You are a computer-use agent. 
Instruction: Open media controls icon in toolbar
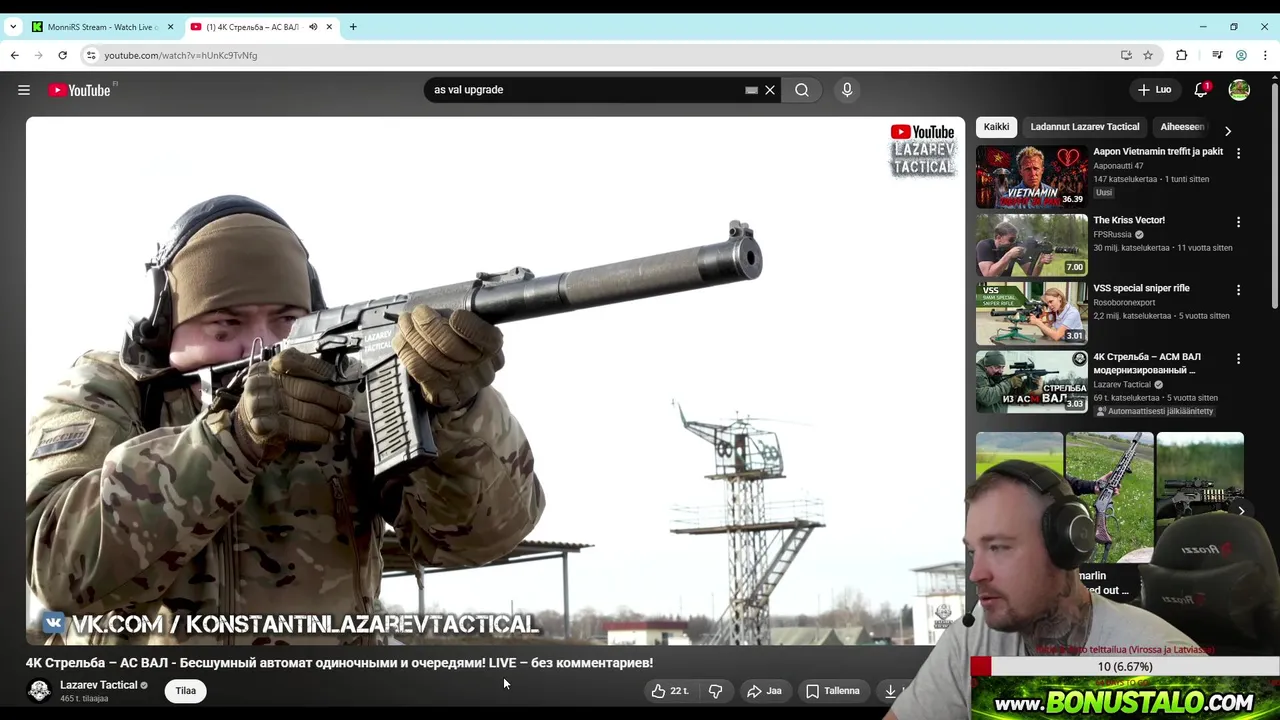point(1217,55)
